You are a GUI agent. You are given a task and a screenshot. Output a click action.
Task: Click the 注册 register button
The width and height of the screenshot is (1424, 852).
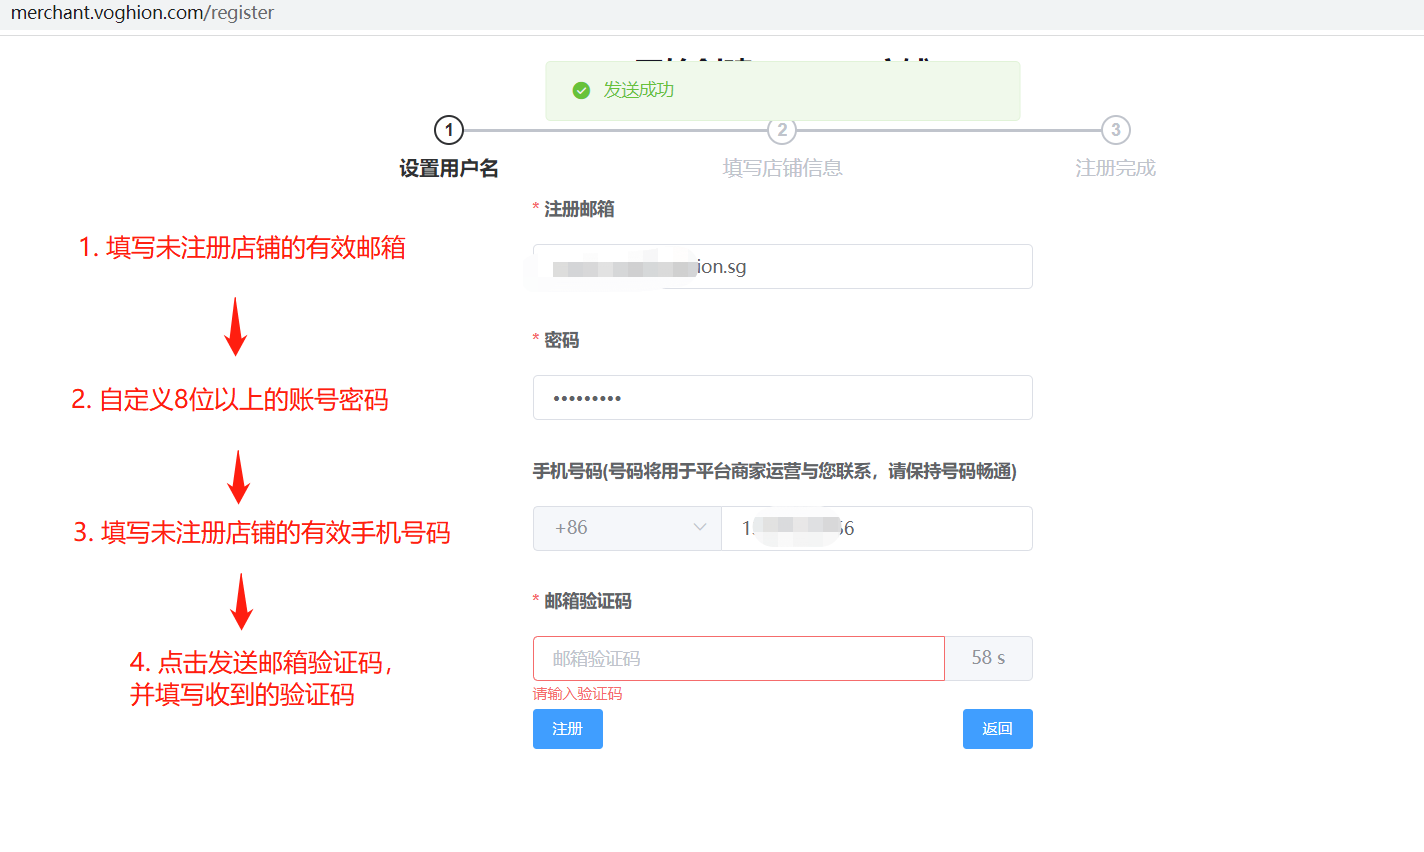pos(567,729)
